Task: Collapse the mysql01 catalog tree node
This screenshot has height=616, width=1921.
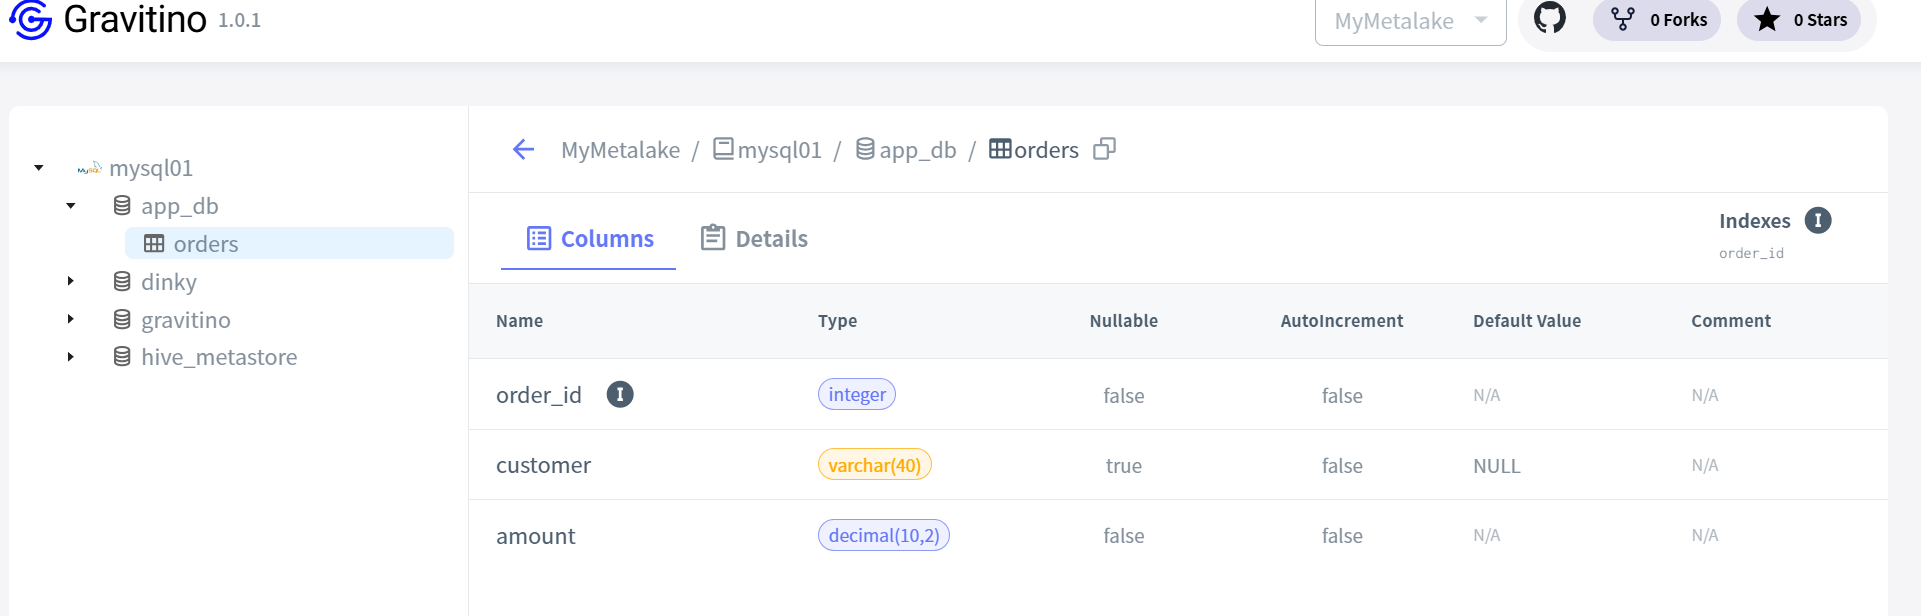Action: pos(39,168)
